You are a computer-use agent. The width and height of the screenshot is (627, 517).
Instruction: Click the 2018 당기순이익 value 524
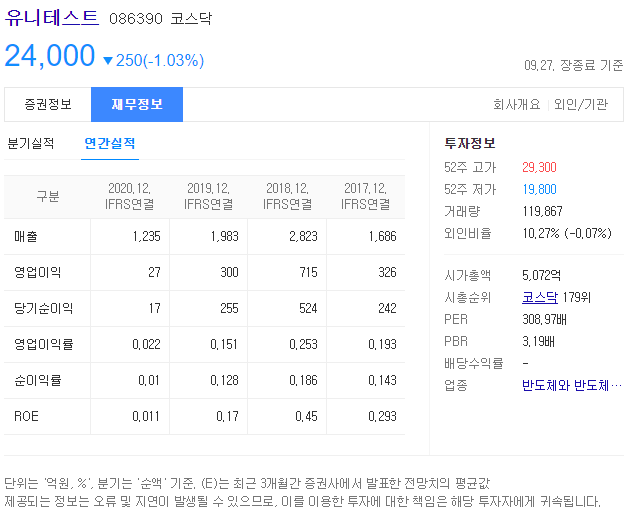click(308, 308)
